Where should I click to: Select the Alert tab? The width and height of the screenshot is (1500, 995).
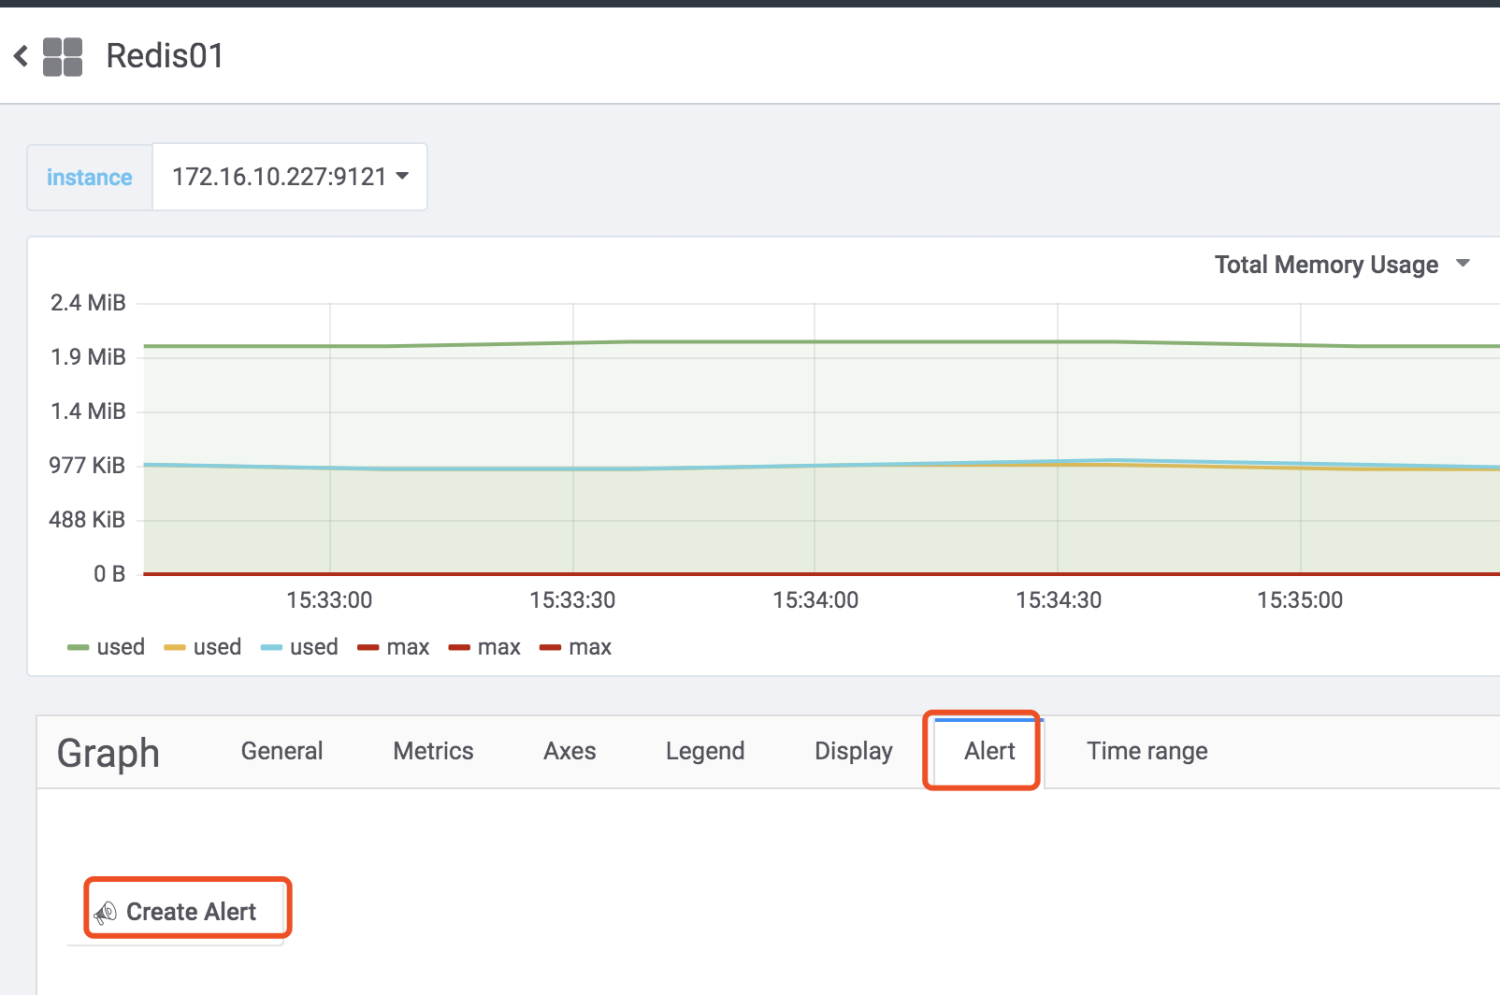pyautogui.click(x=989, y=751)
